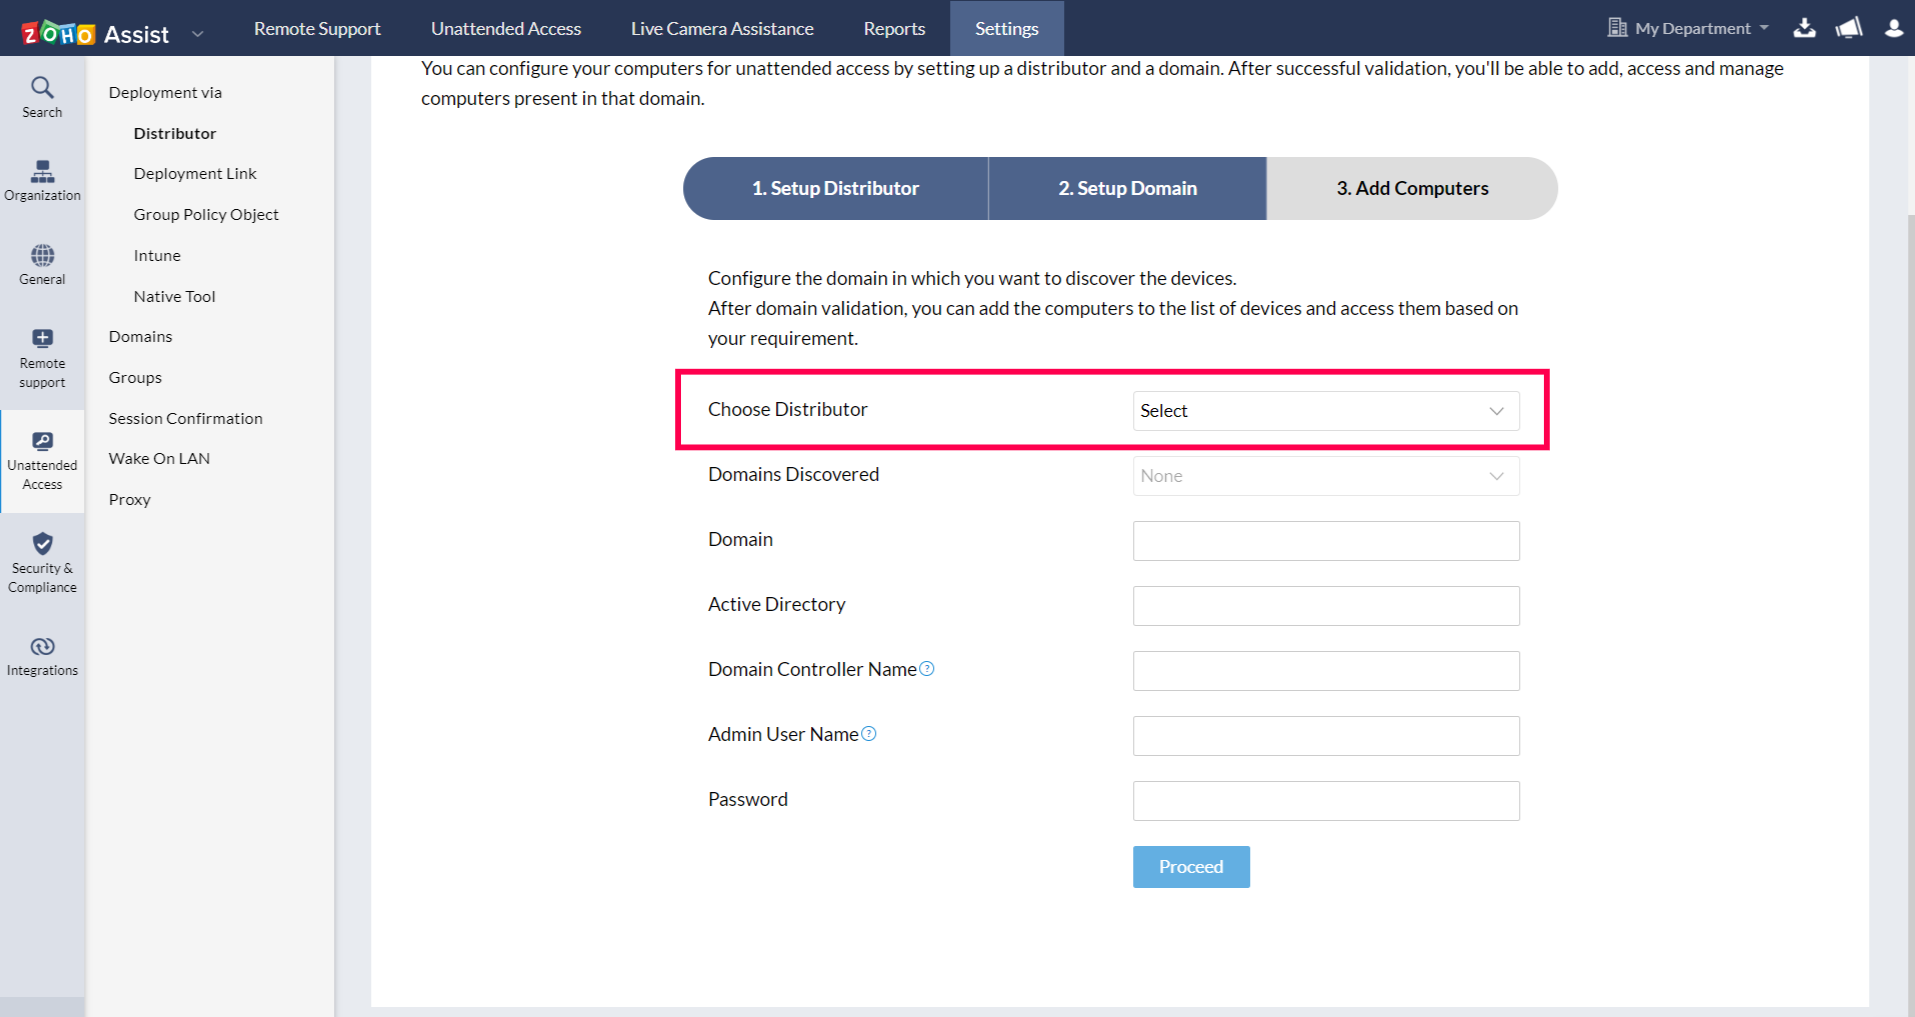Open the Search panel in the sidebar

point(41,95)
